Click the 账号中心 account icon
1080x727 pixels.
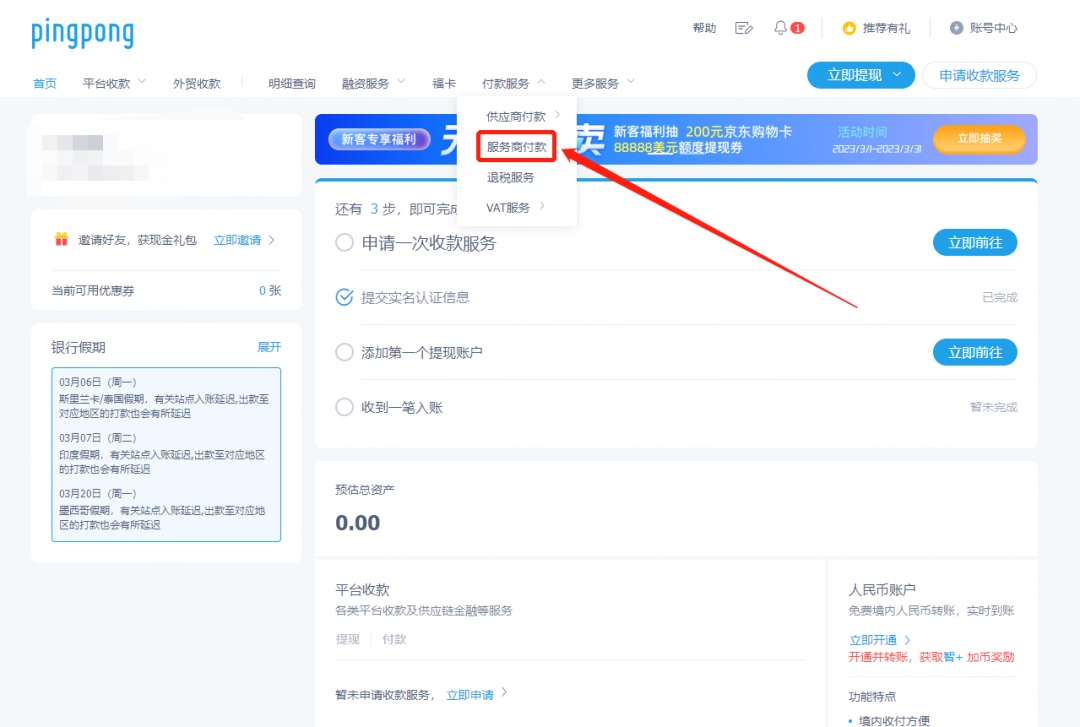coord(957,28)
